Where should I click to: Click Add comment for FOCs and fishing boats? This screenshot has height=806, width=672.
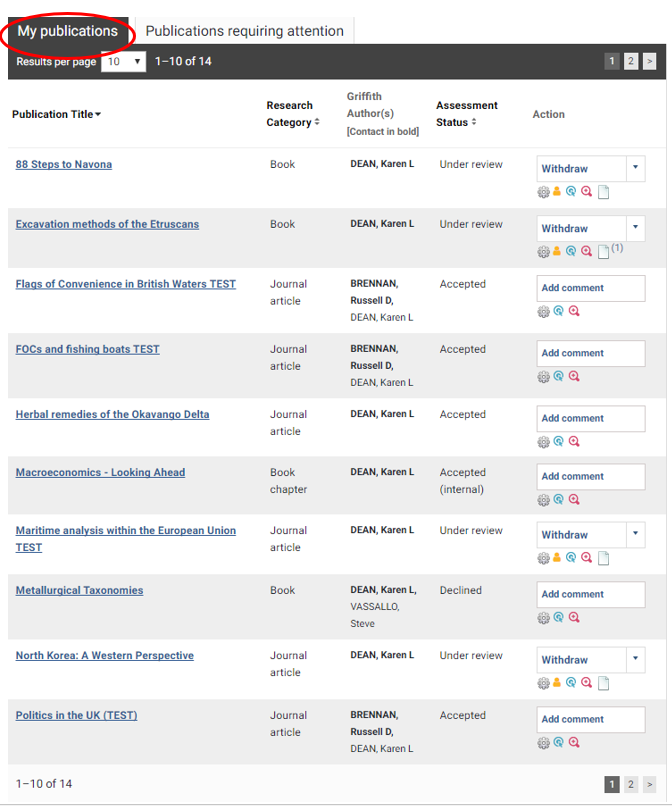pos(591,353)
